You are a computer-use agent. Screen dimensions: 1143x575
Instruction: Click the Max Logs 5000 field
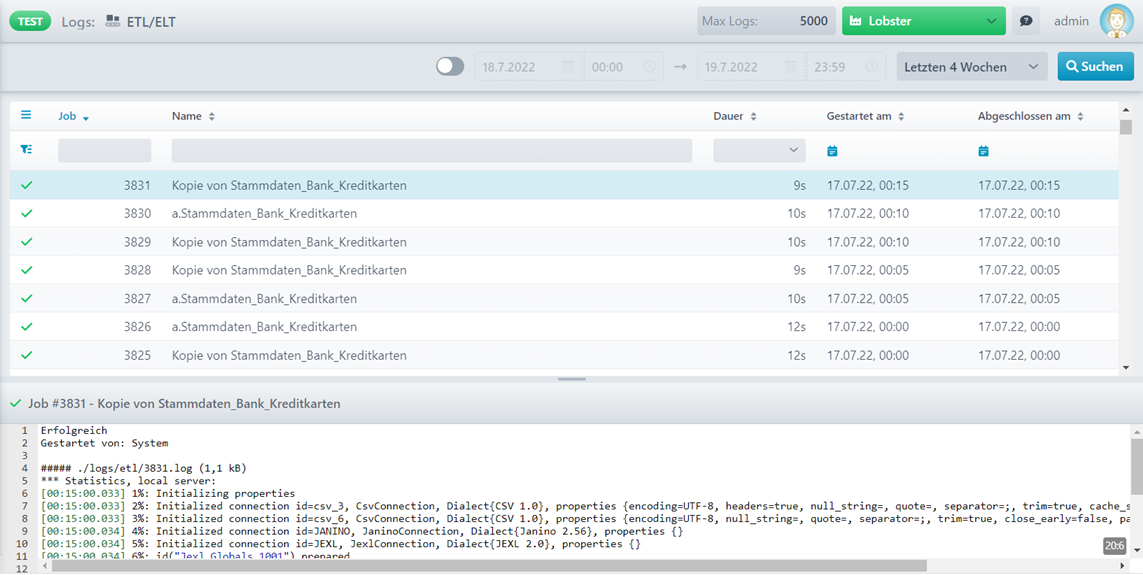[766, 21]
